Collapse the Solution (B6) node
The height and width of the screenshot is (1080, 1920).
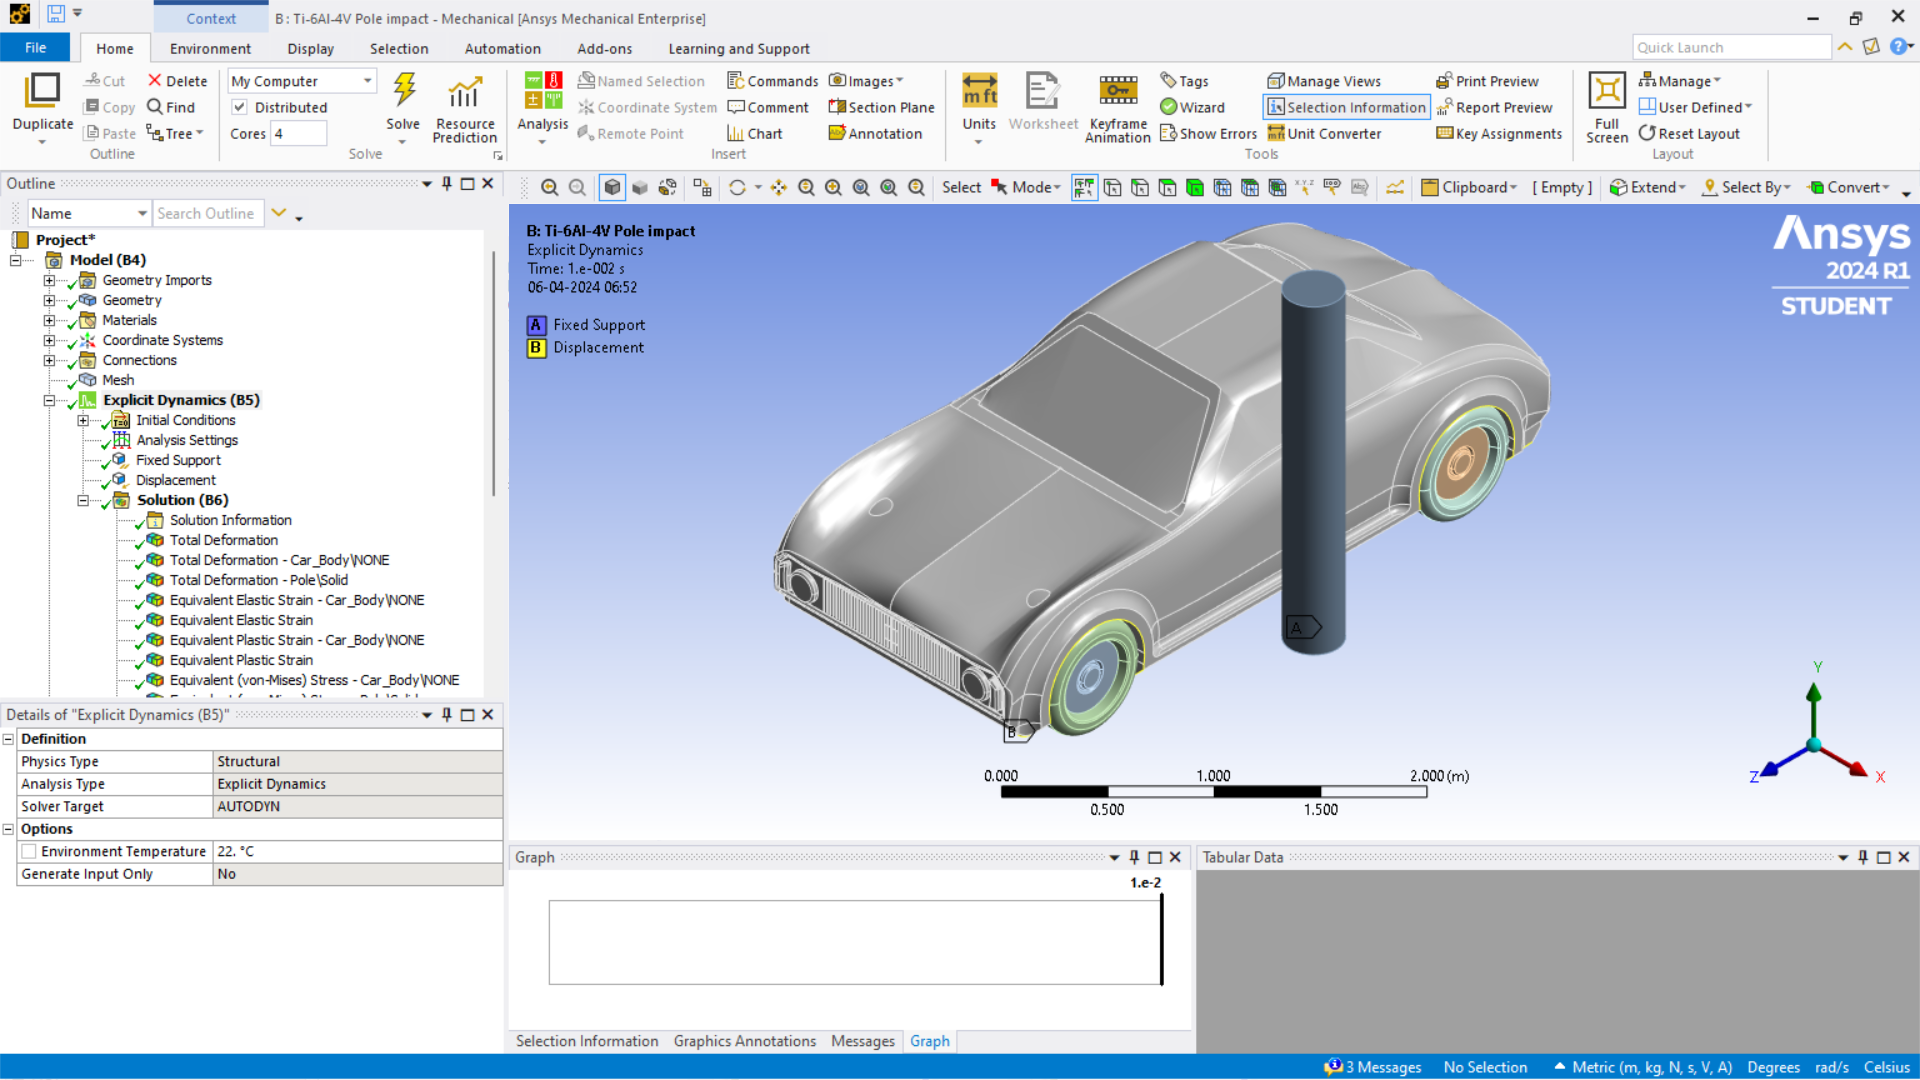click(x=83, y=500)
